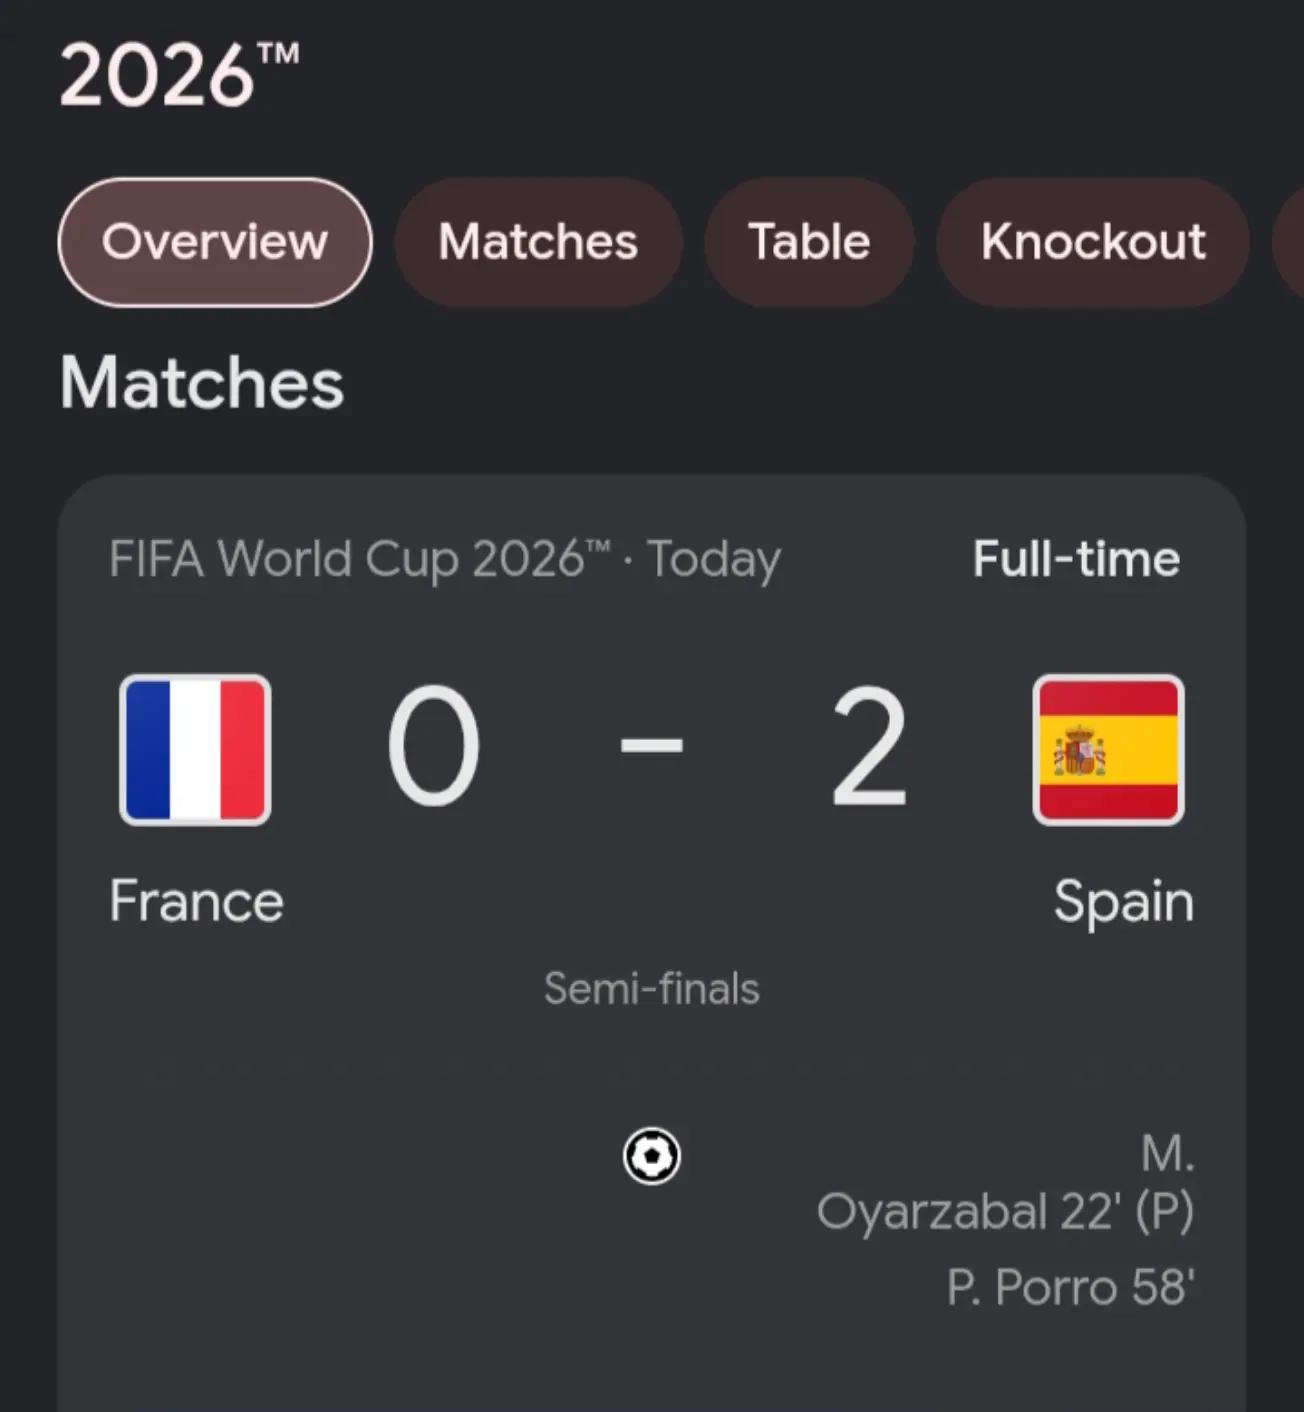The width and height of the screenshot is (1304, 1412).
Task: Click the Full-time status label
Action: point(1076,559)
